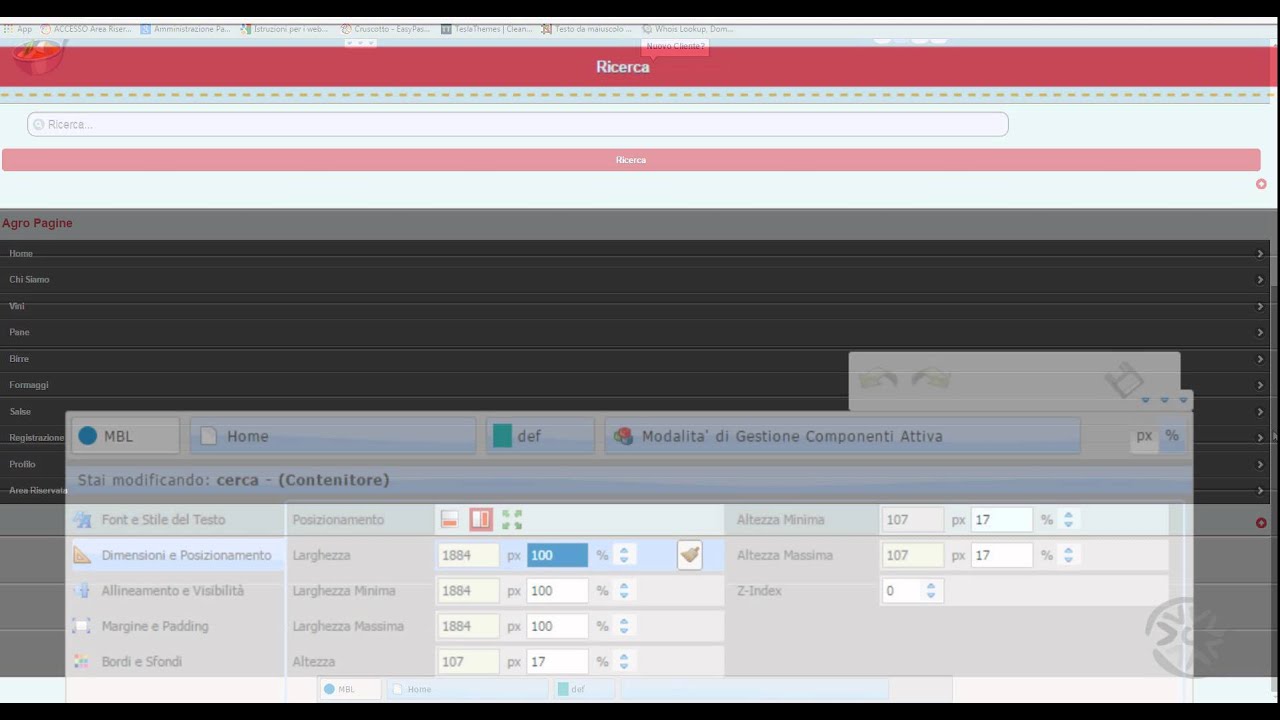1280x720 pixels.
Task: Adjust Larghezza Minima percent stepper
Action: [x=624, y=591]
